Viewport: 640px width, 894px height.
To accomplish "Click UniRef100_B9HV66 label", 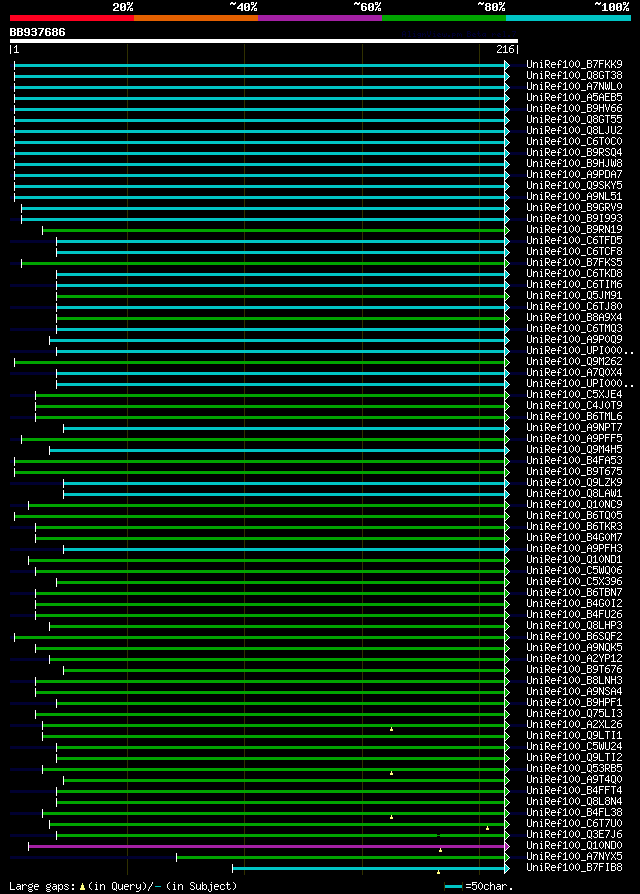I will [574, 108].
